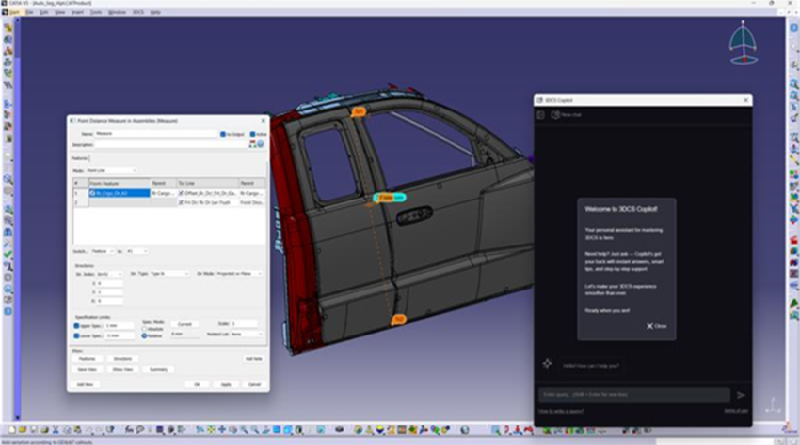This screenshot has height=445, width=800.
Task: Open the Insert menu
Action: point(78,12)
